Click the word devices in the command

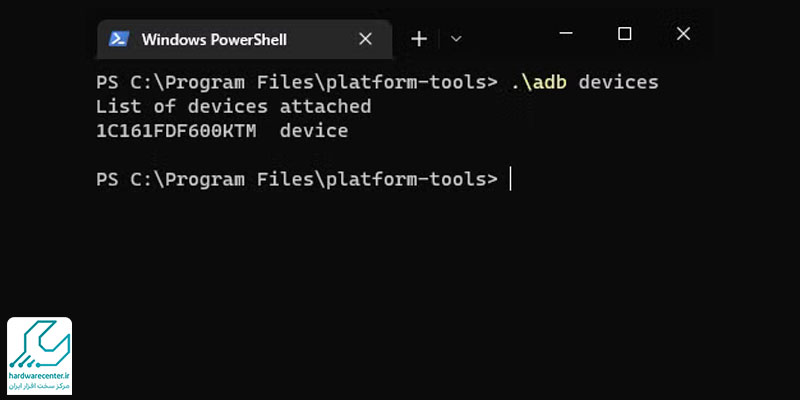pos(619,82)
